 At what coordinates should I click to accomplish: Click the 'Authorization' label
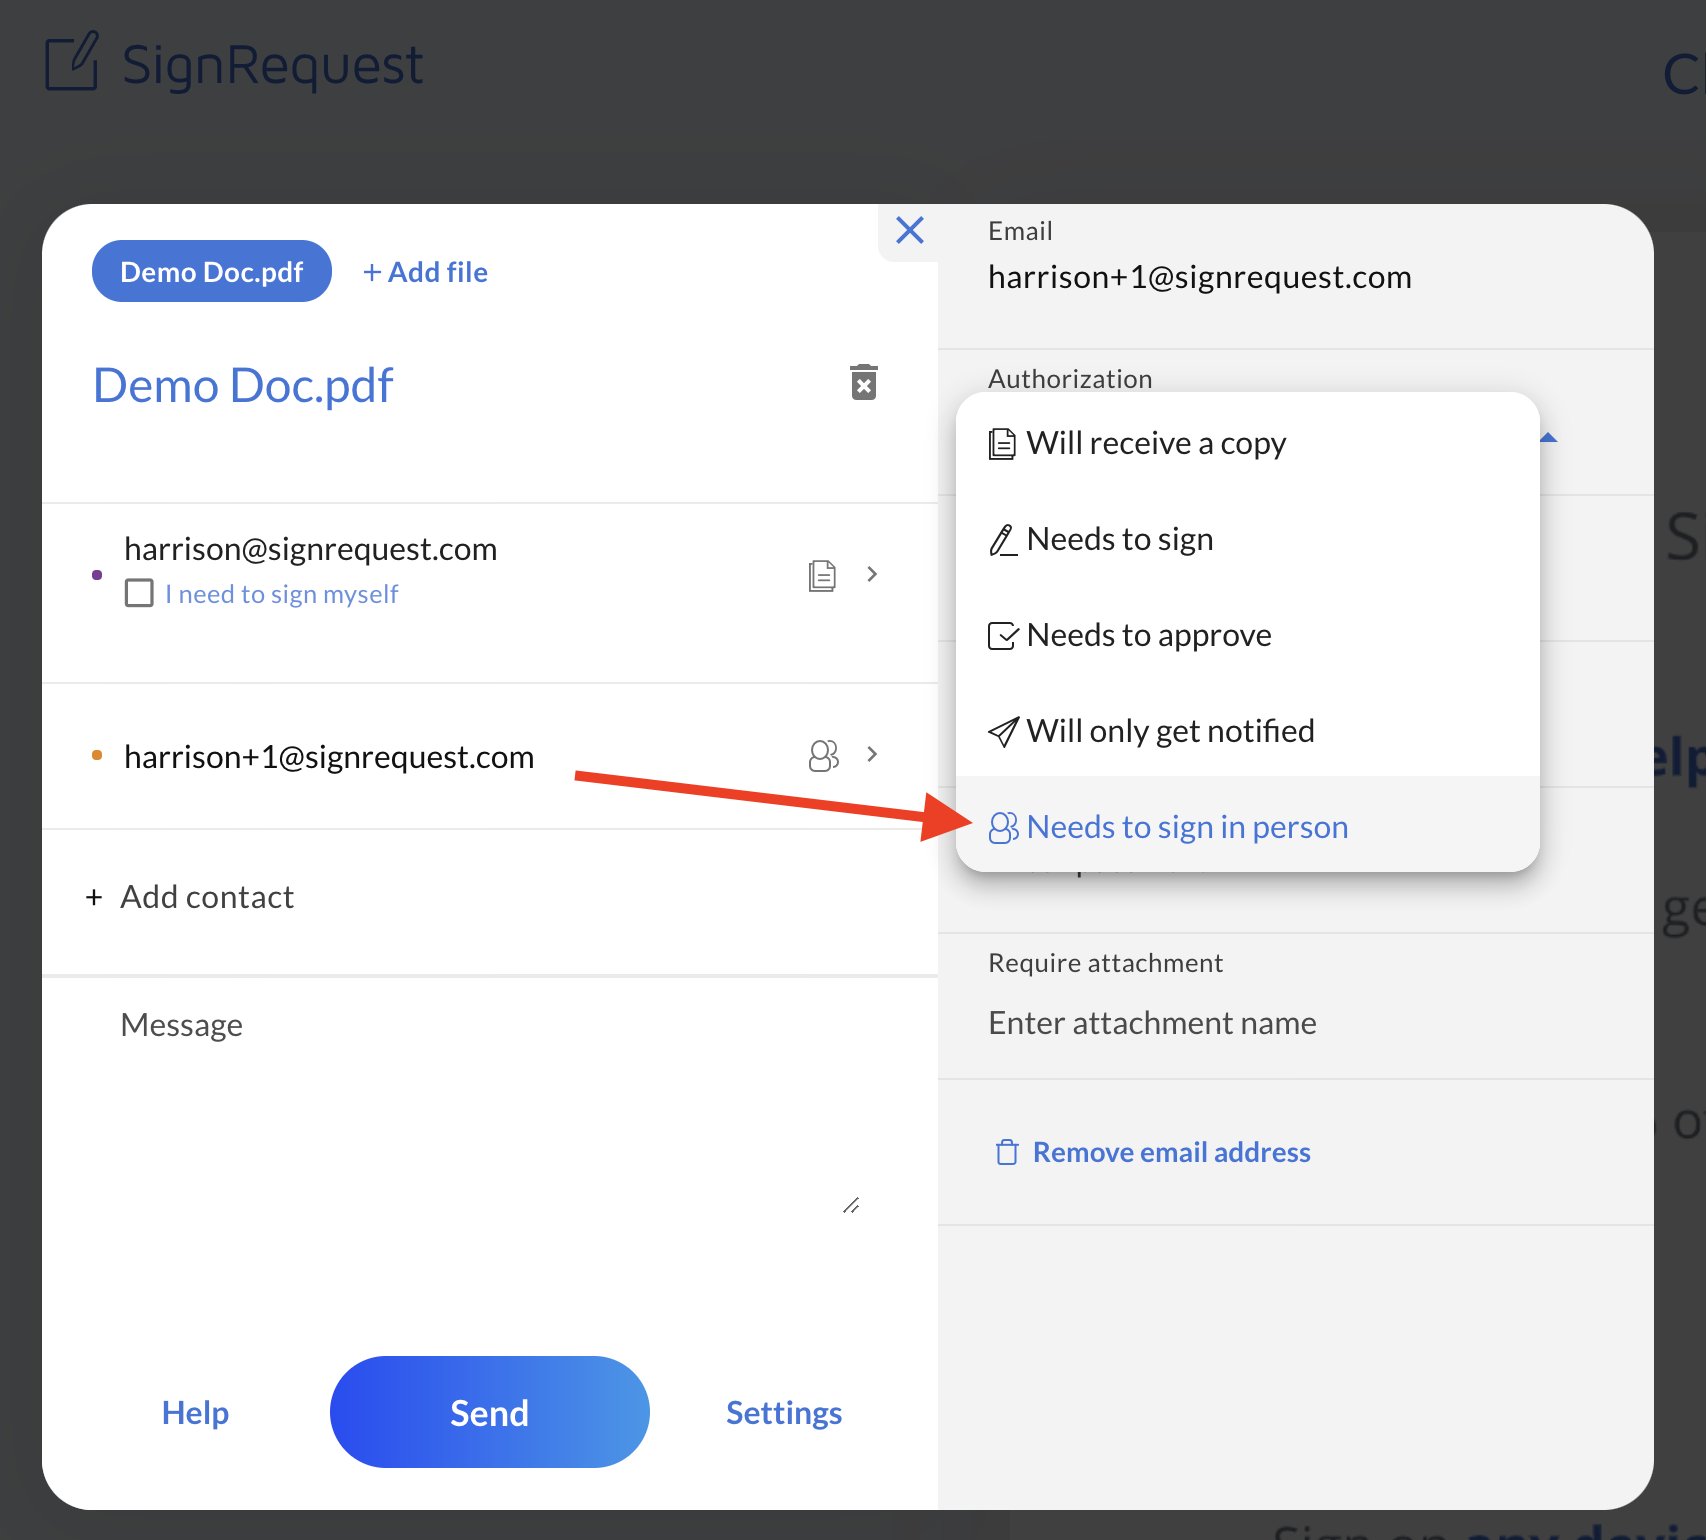1070,379
